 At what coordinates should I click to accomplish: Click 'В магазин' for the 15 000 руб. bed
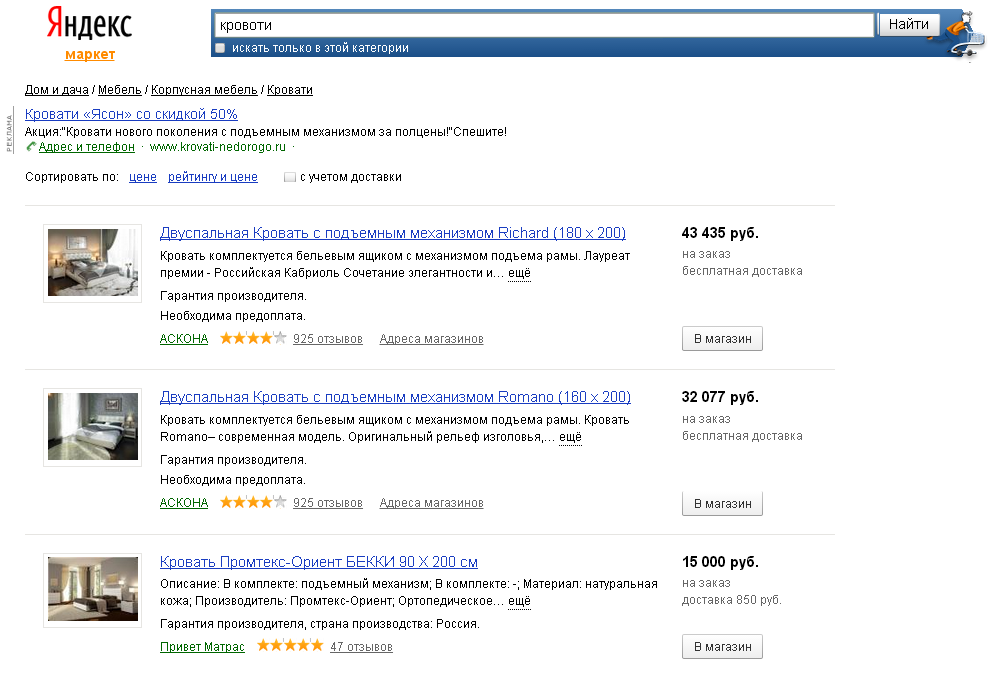coord(722,646)
